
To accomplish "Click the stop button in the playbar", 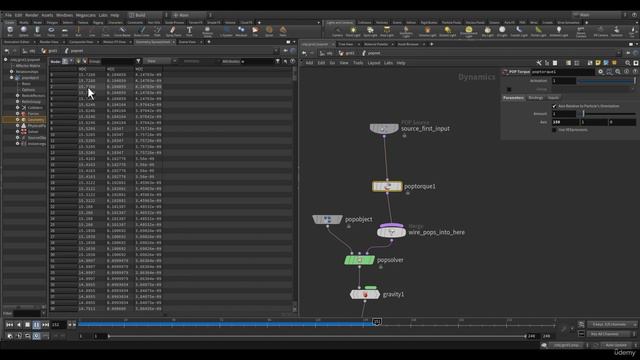I will coord(27,324).
